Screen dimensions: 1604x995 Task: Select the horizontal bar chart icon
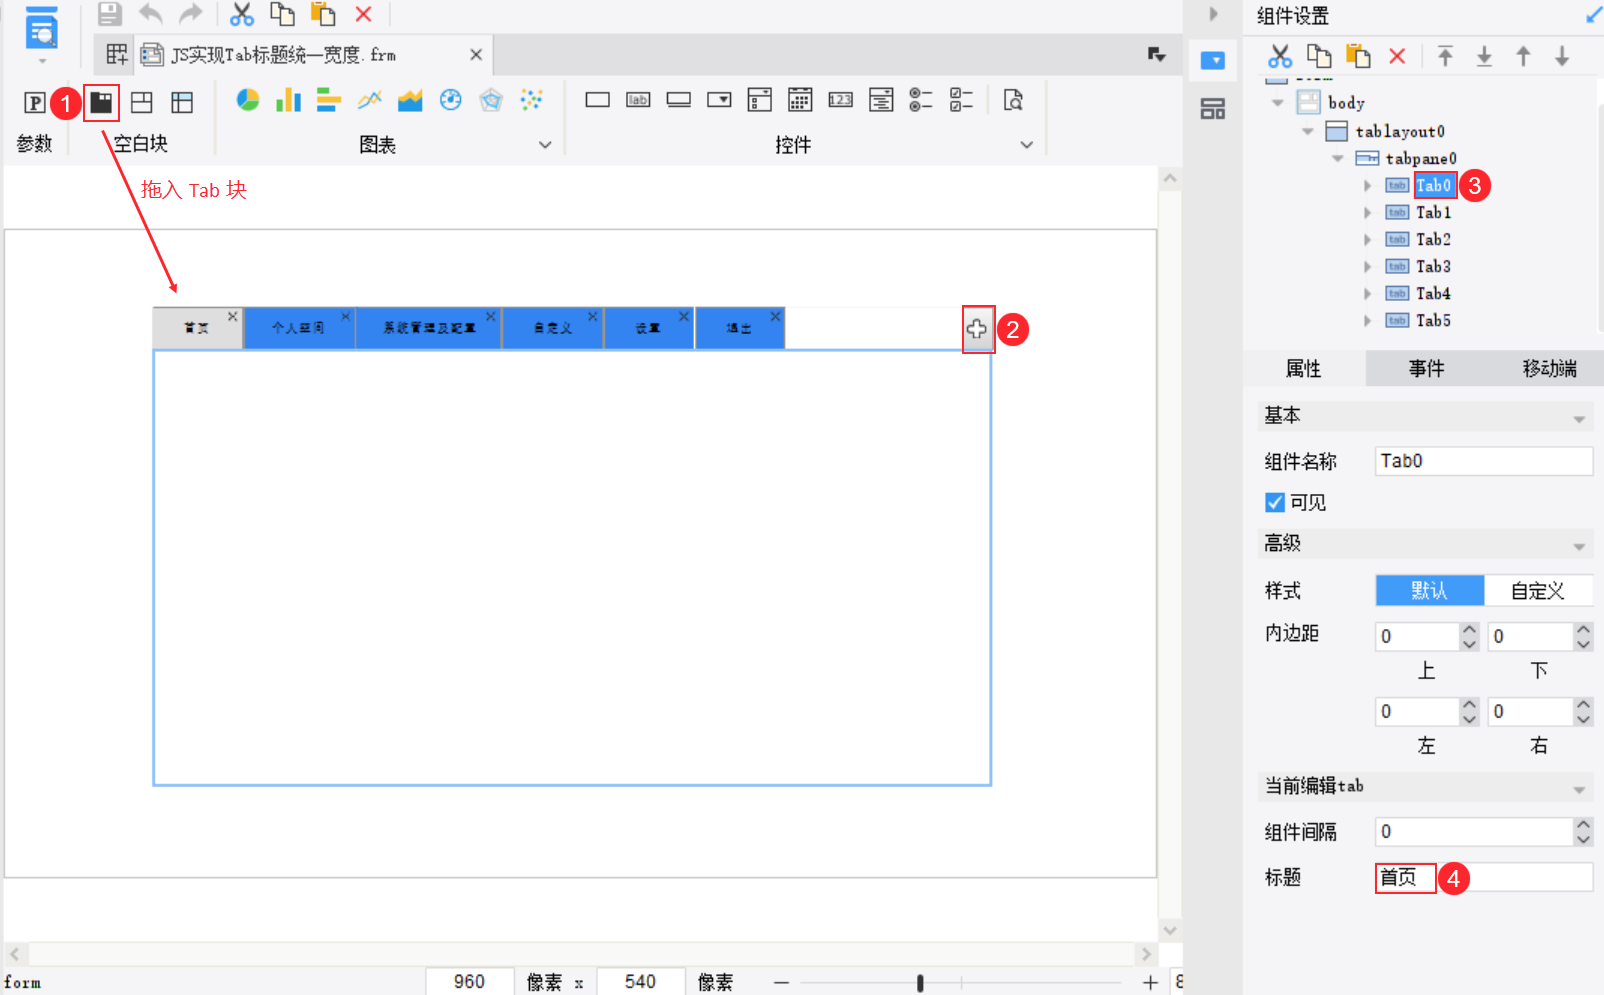[329, 100]
